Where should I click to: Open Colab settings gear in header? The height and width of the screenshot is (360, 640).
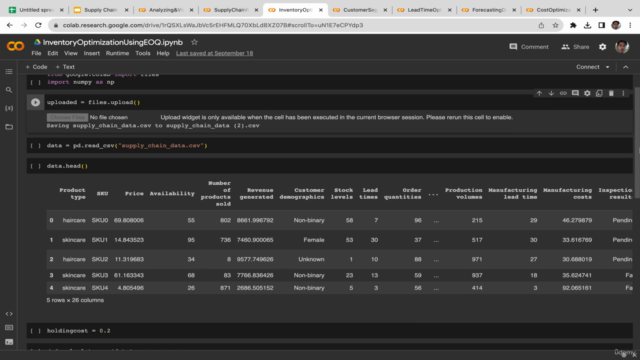(x=602, y=47)
